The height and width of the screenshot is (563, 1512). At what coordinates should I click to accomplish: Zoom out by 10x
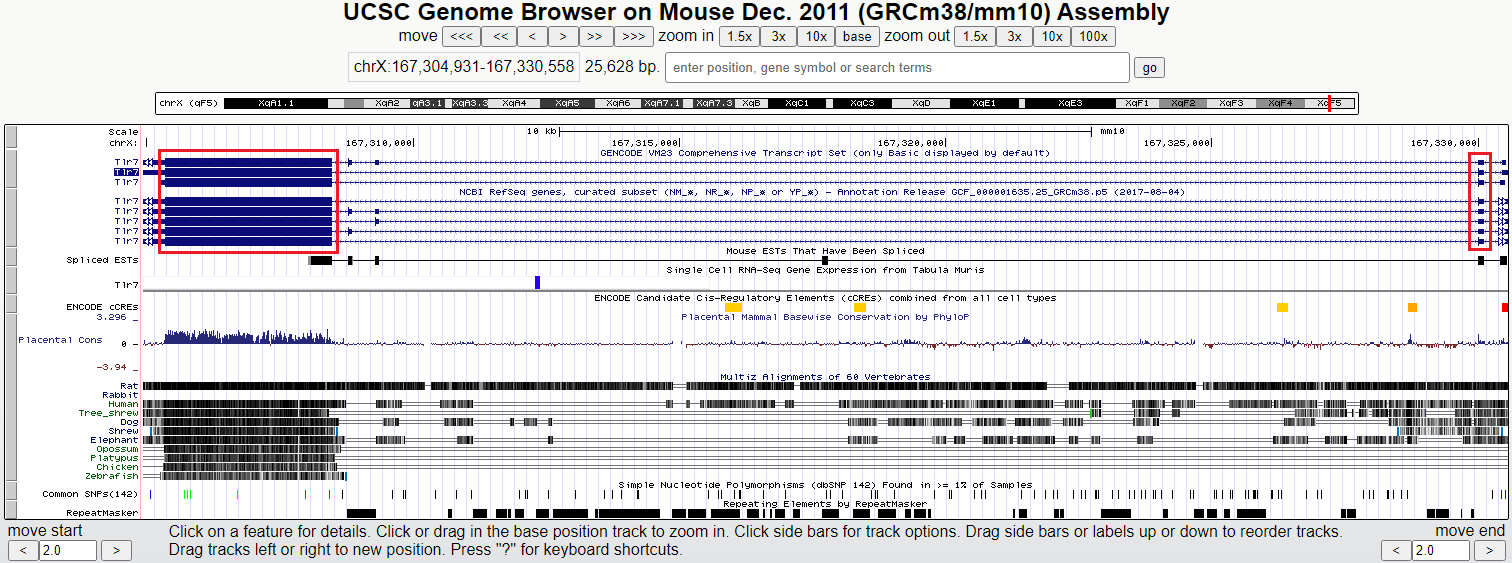tap(1052, 37)
